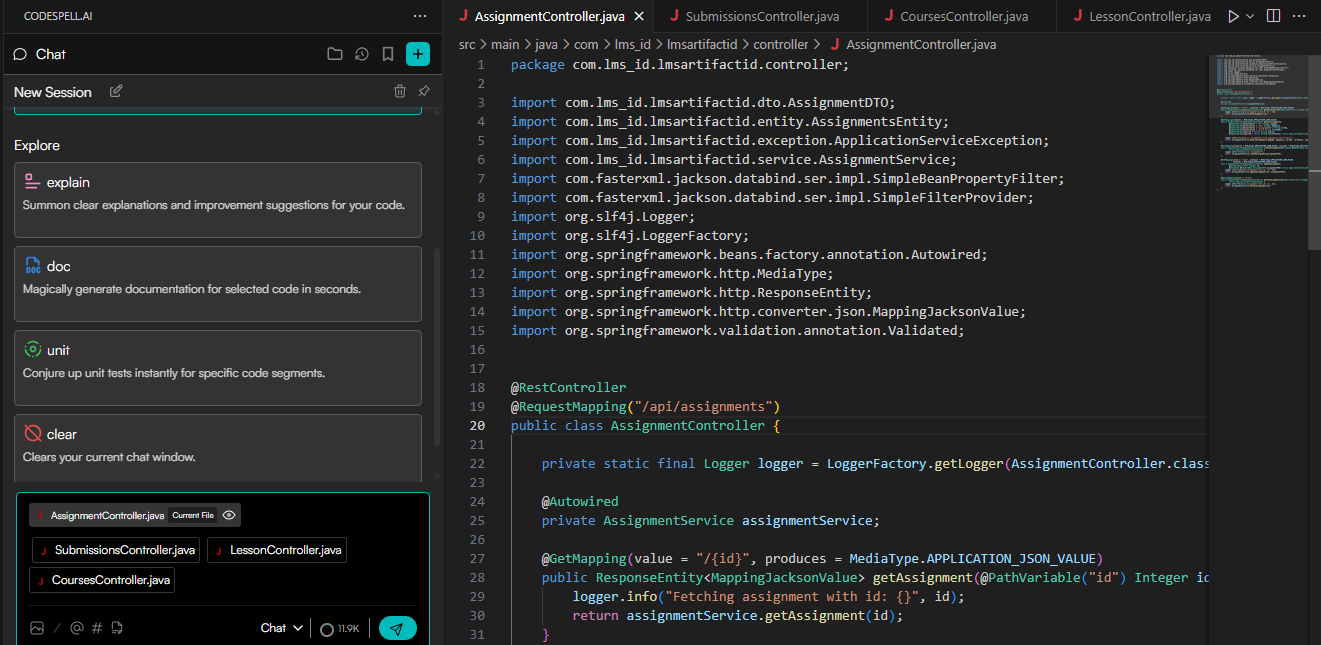This screenshot has width=1321, height=645.
Task: Run the Java file with play button
Action: click(1233, 16)
